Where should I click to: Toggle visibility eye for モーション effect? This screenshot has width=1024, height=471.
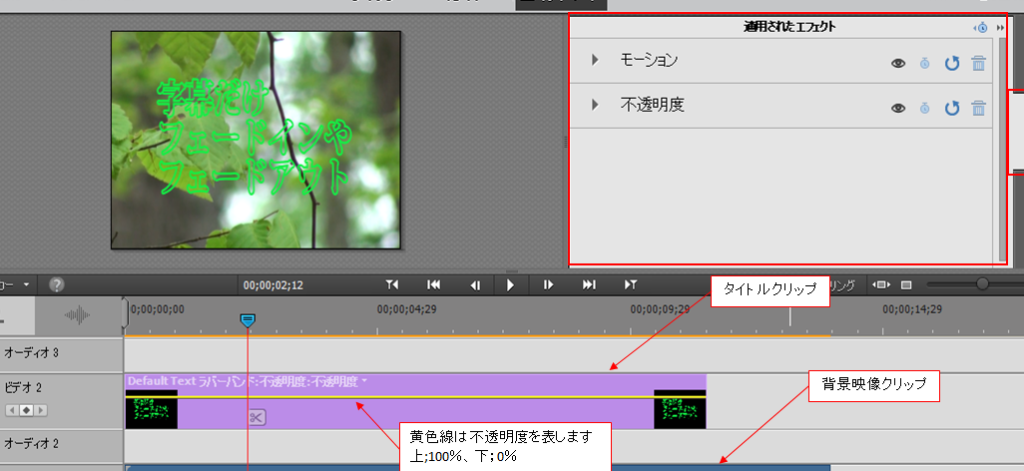[899, 63]
